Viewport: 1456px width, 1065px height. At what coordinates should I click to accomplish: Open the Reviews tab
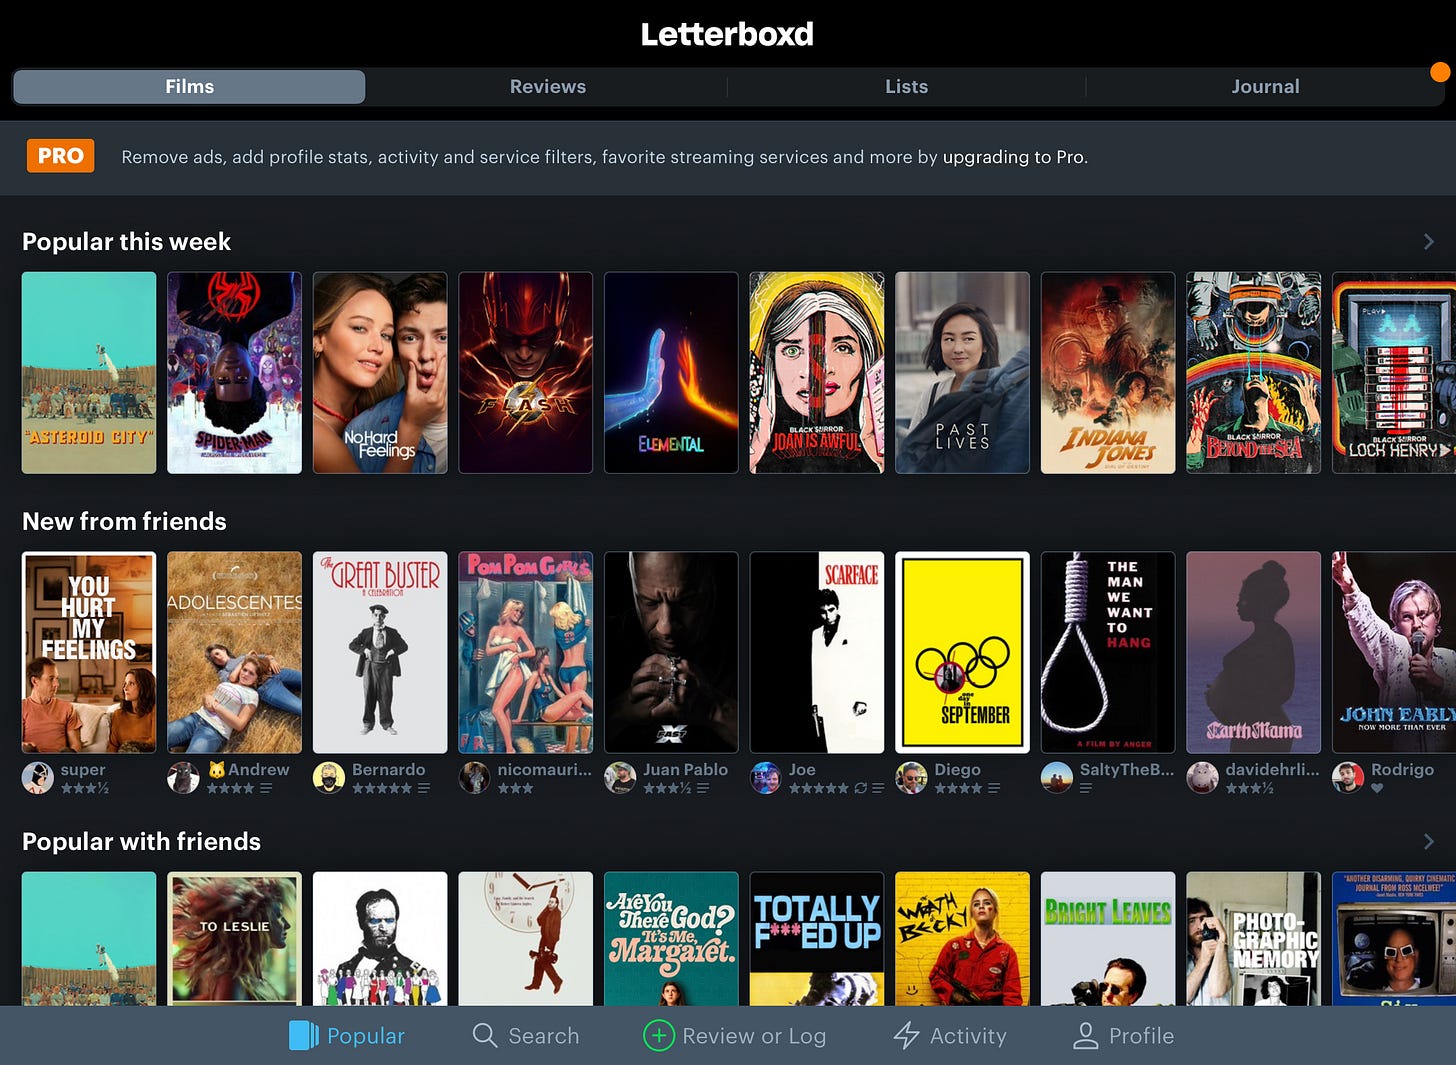[x=548, y=87]
